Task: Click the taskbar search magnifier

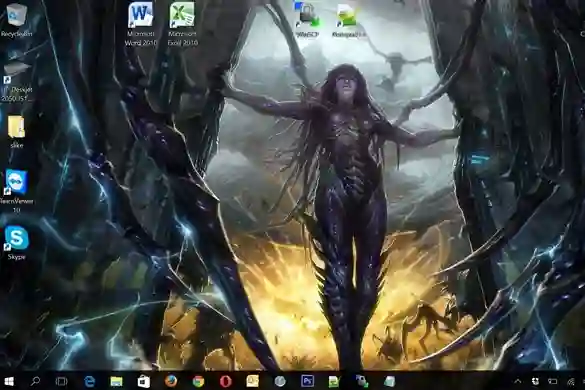Action: [x=35, y=381]
